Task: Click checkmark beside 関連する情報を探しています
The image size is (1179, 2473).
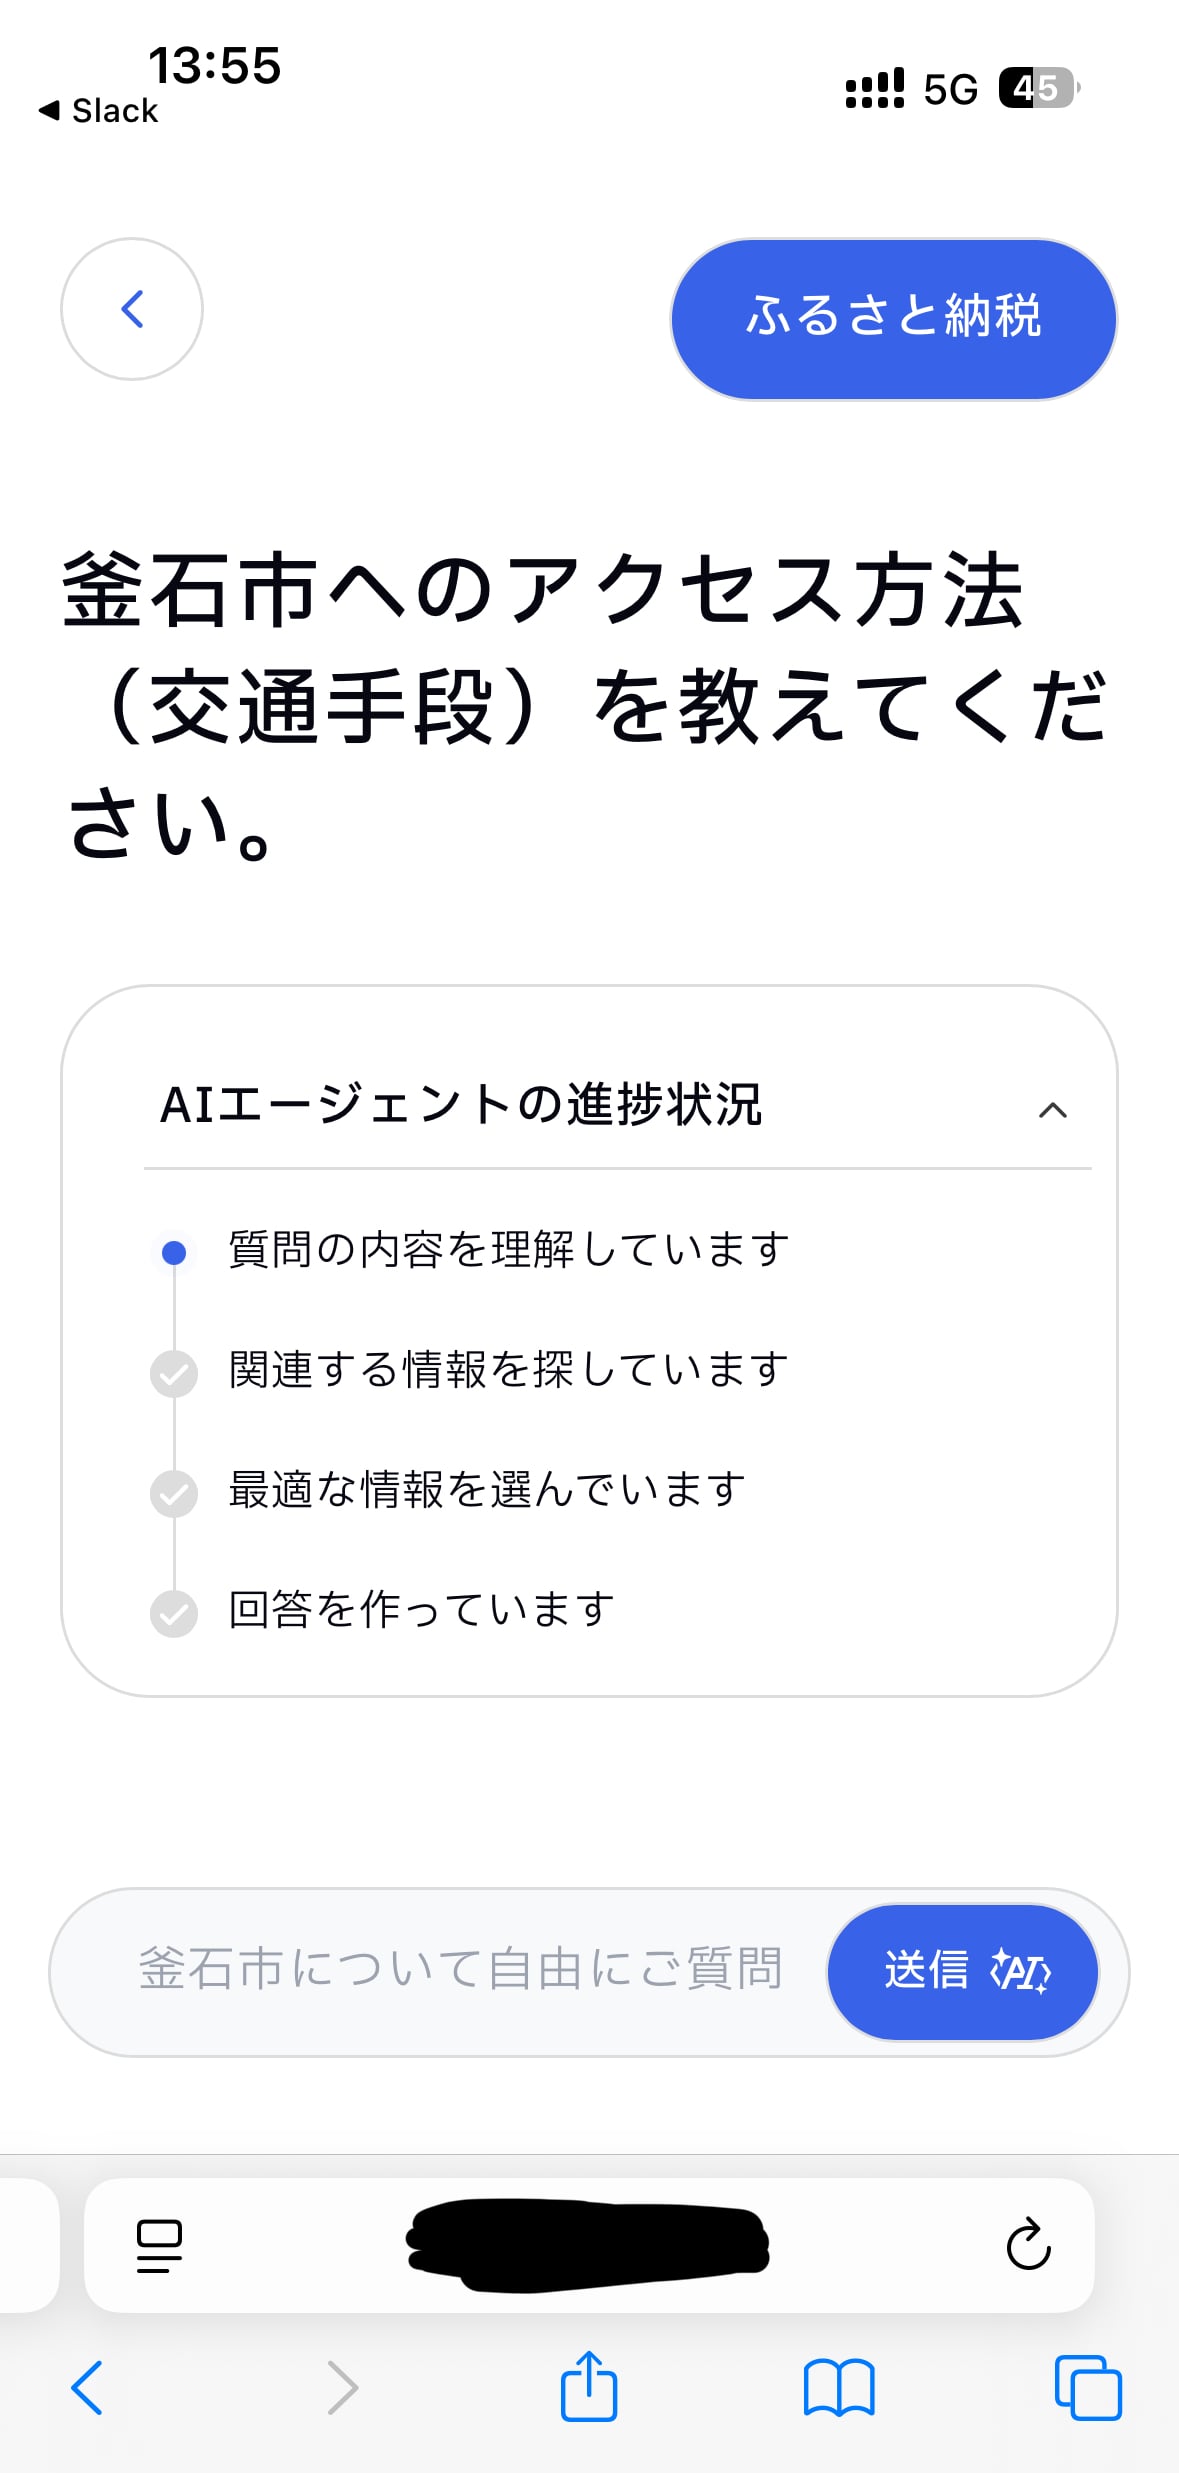Action: 174,1373
